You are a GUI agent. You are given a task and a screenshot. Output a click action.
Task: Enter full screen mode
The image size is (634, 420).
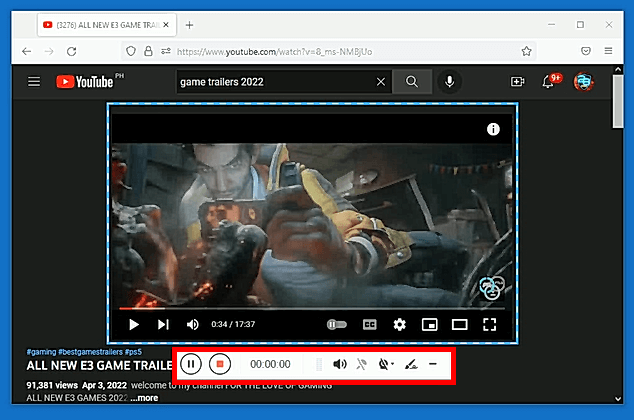tap(489, 325)
